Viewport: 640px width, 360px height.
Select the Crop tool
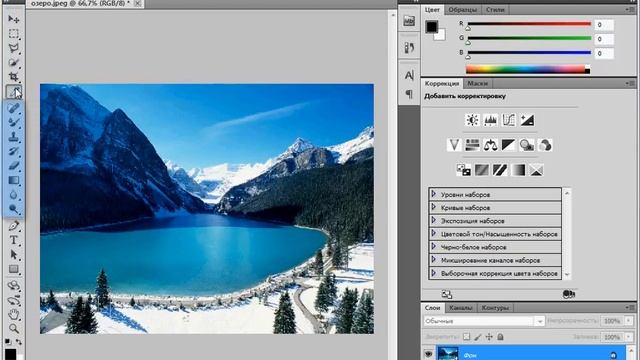[13, 77]
